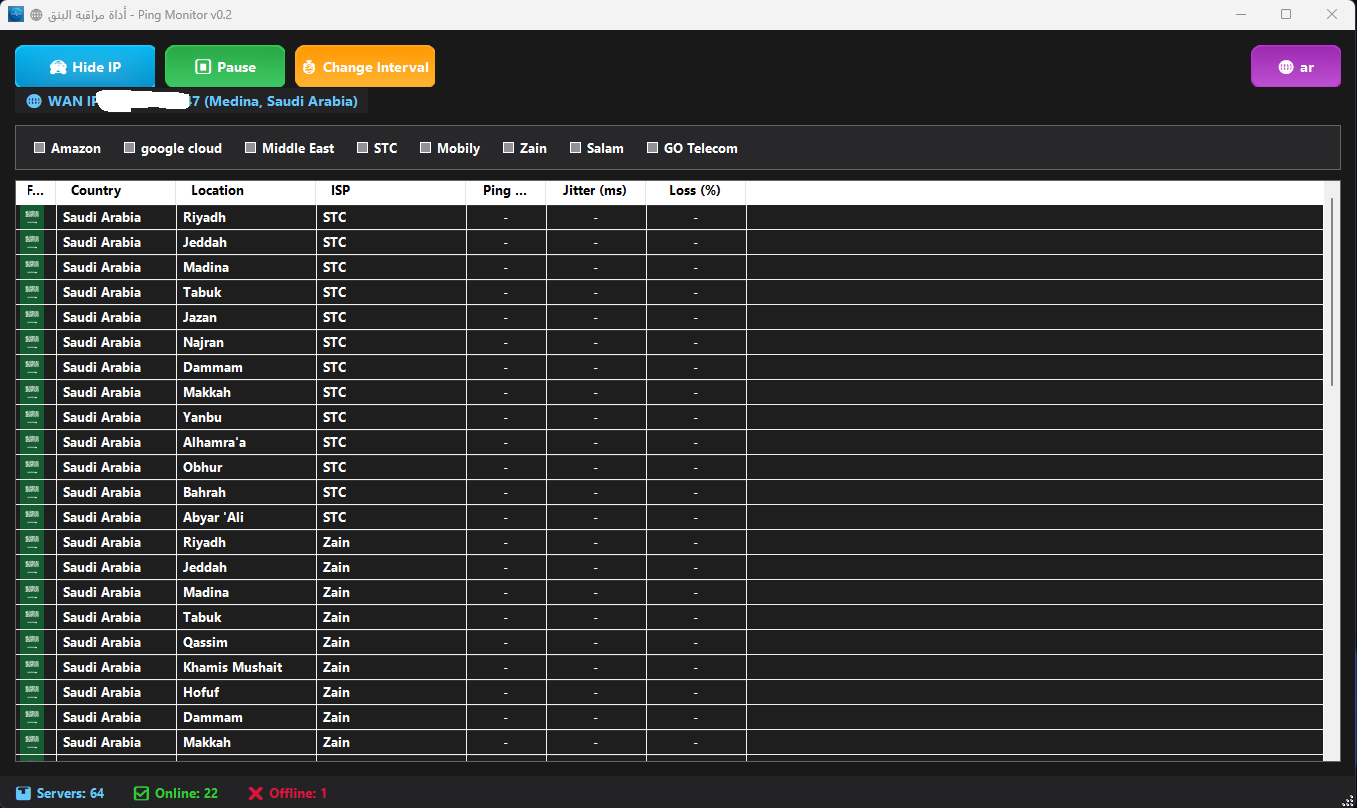The image size is (1357, 808).
Task: Click the Loss (%) column header
Action: tap(696, 191)
